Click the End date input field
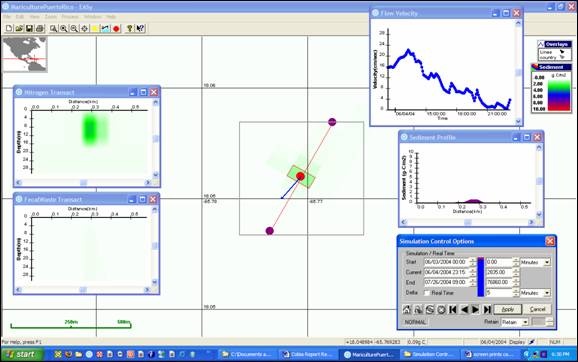 [446, 282]
